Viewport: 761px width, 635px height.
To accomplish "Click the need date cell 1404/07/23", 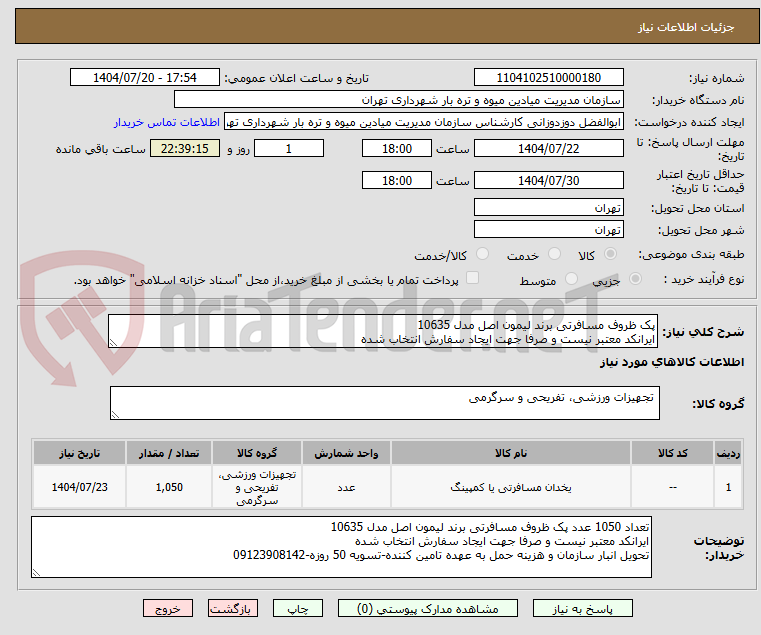I will 80,487.
